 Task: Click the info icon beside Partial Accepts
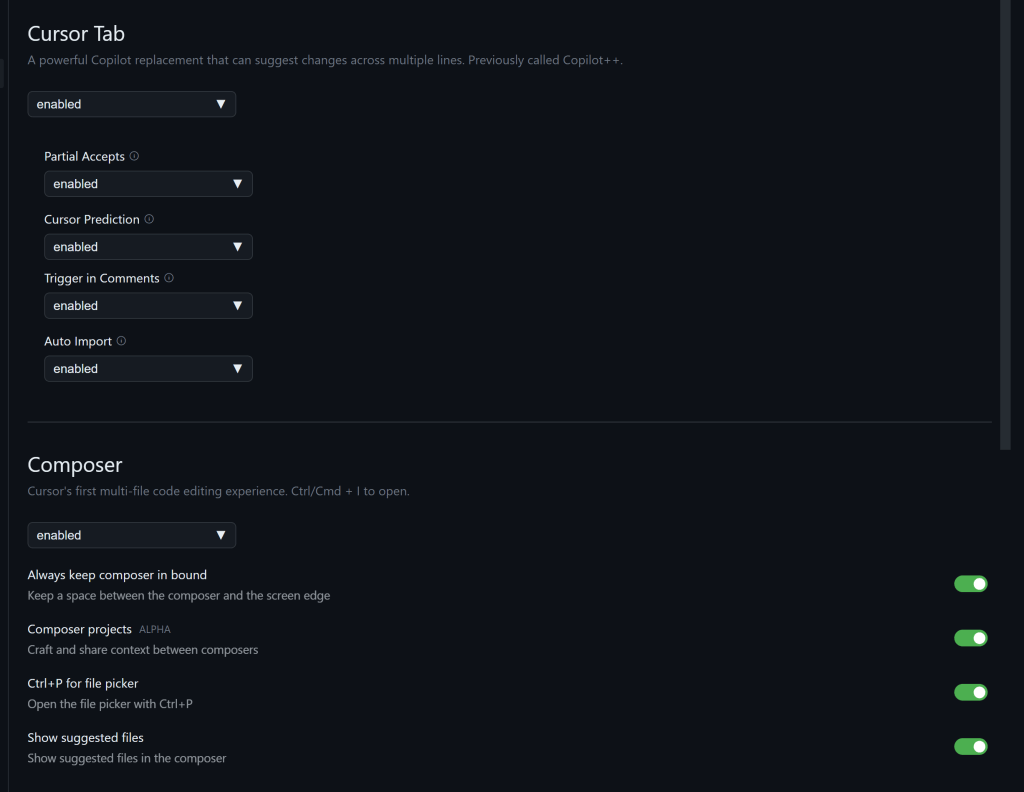click(x=134, y=156)
